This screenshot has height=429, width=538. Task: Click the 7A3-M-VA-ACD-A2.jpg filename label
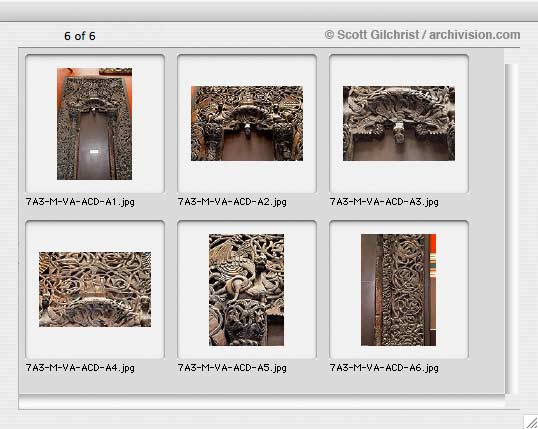[x=232, y=202]
